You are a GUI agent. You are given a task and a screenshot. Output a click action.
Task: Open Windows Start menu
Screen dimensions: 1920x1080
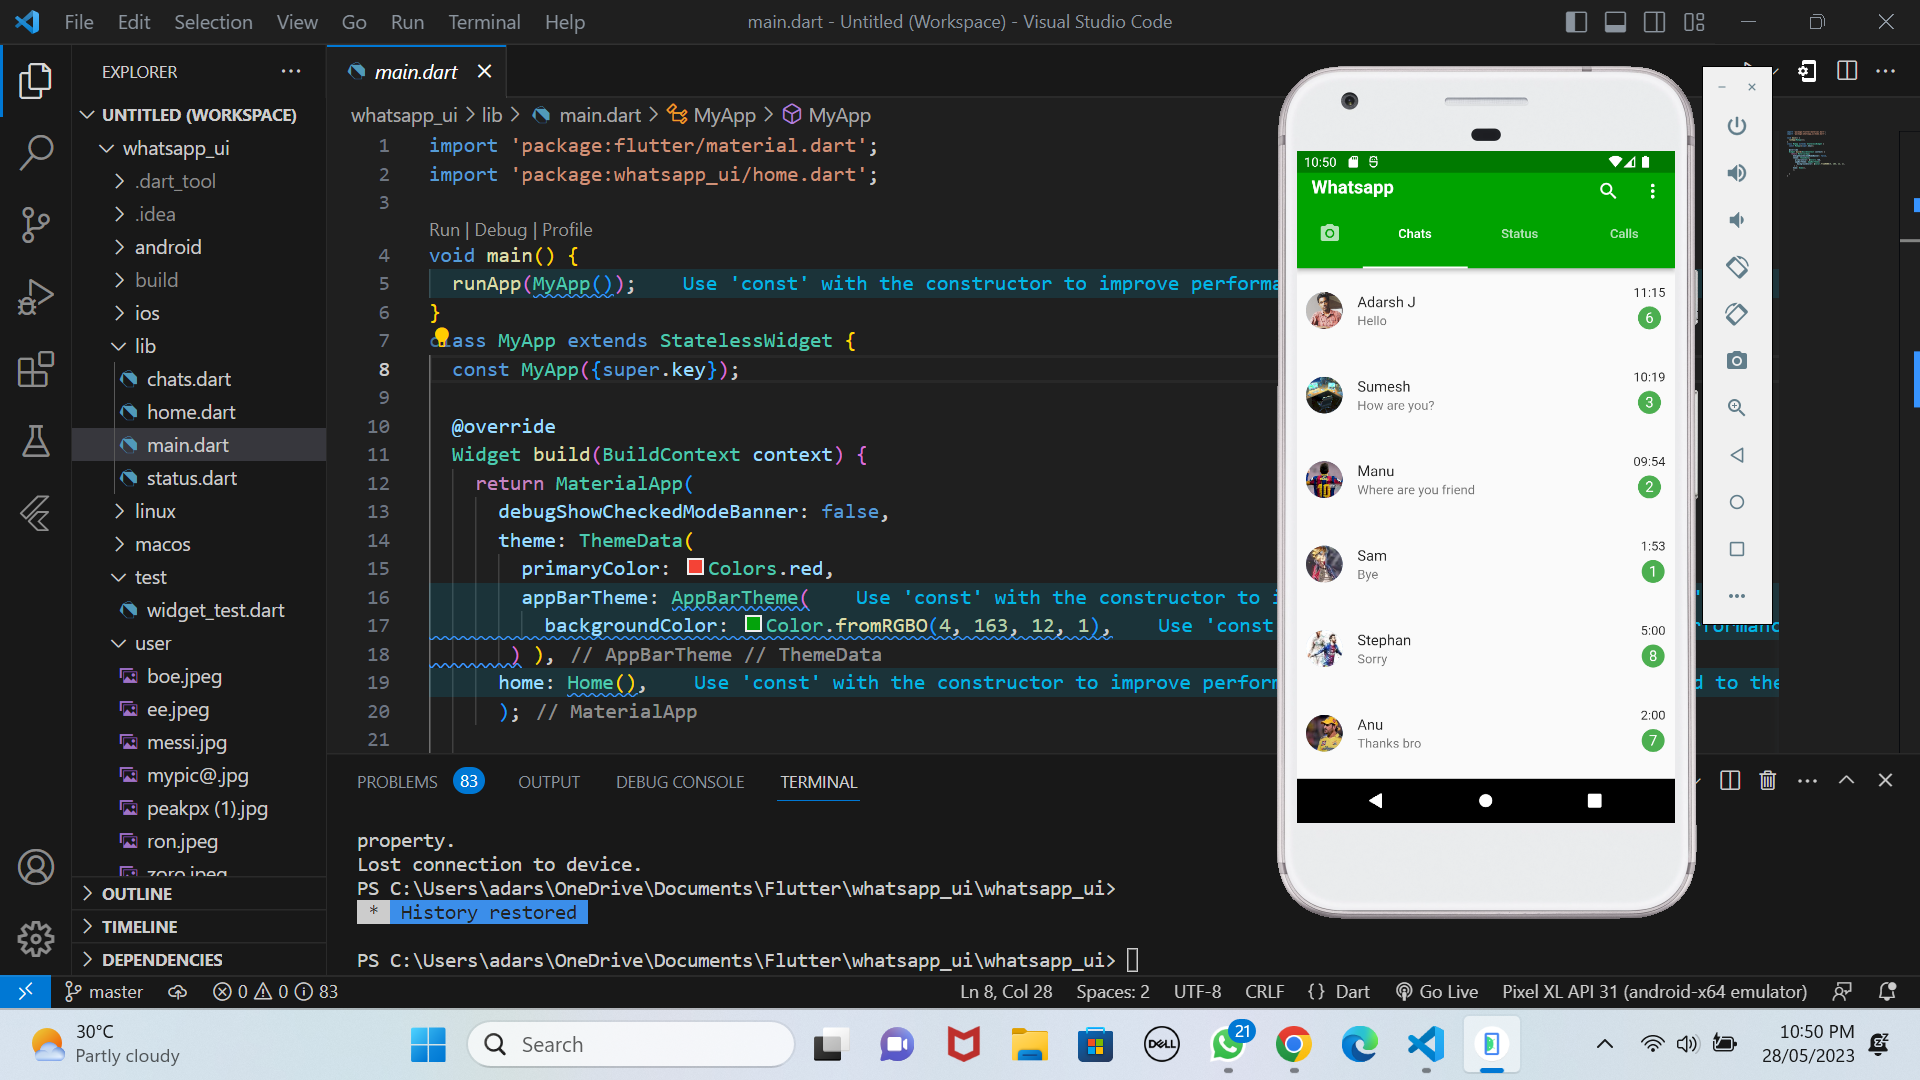coord(428,1044)
